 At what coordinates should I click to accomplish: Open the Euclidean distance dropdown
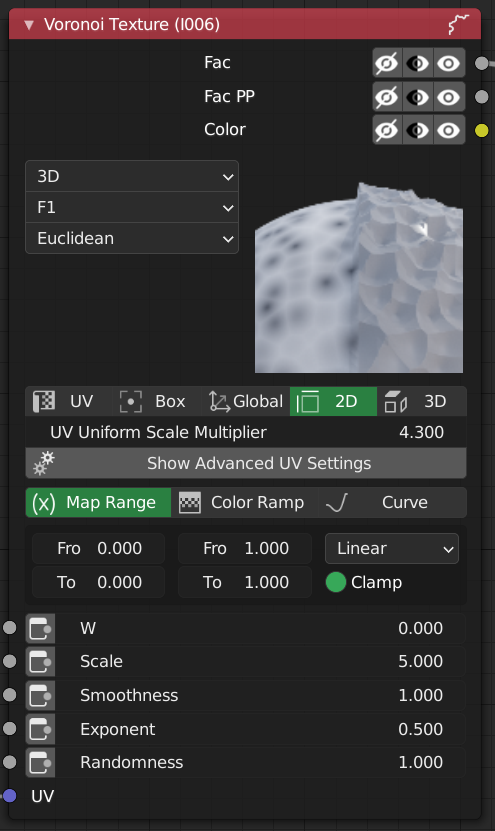pyautogui.click(x=132, y=238)
